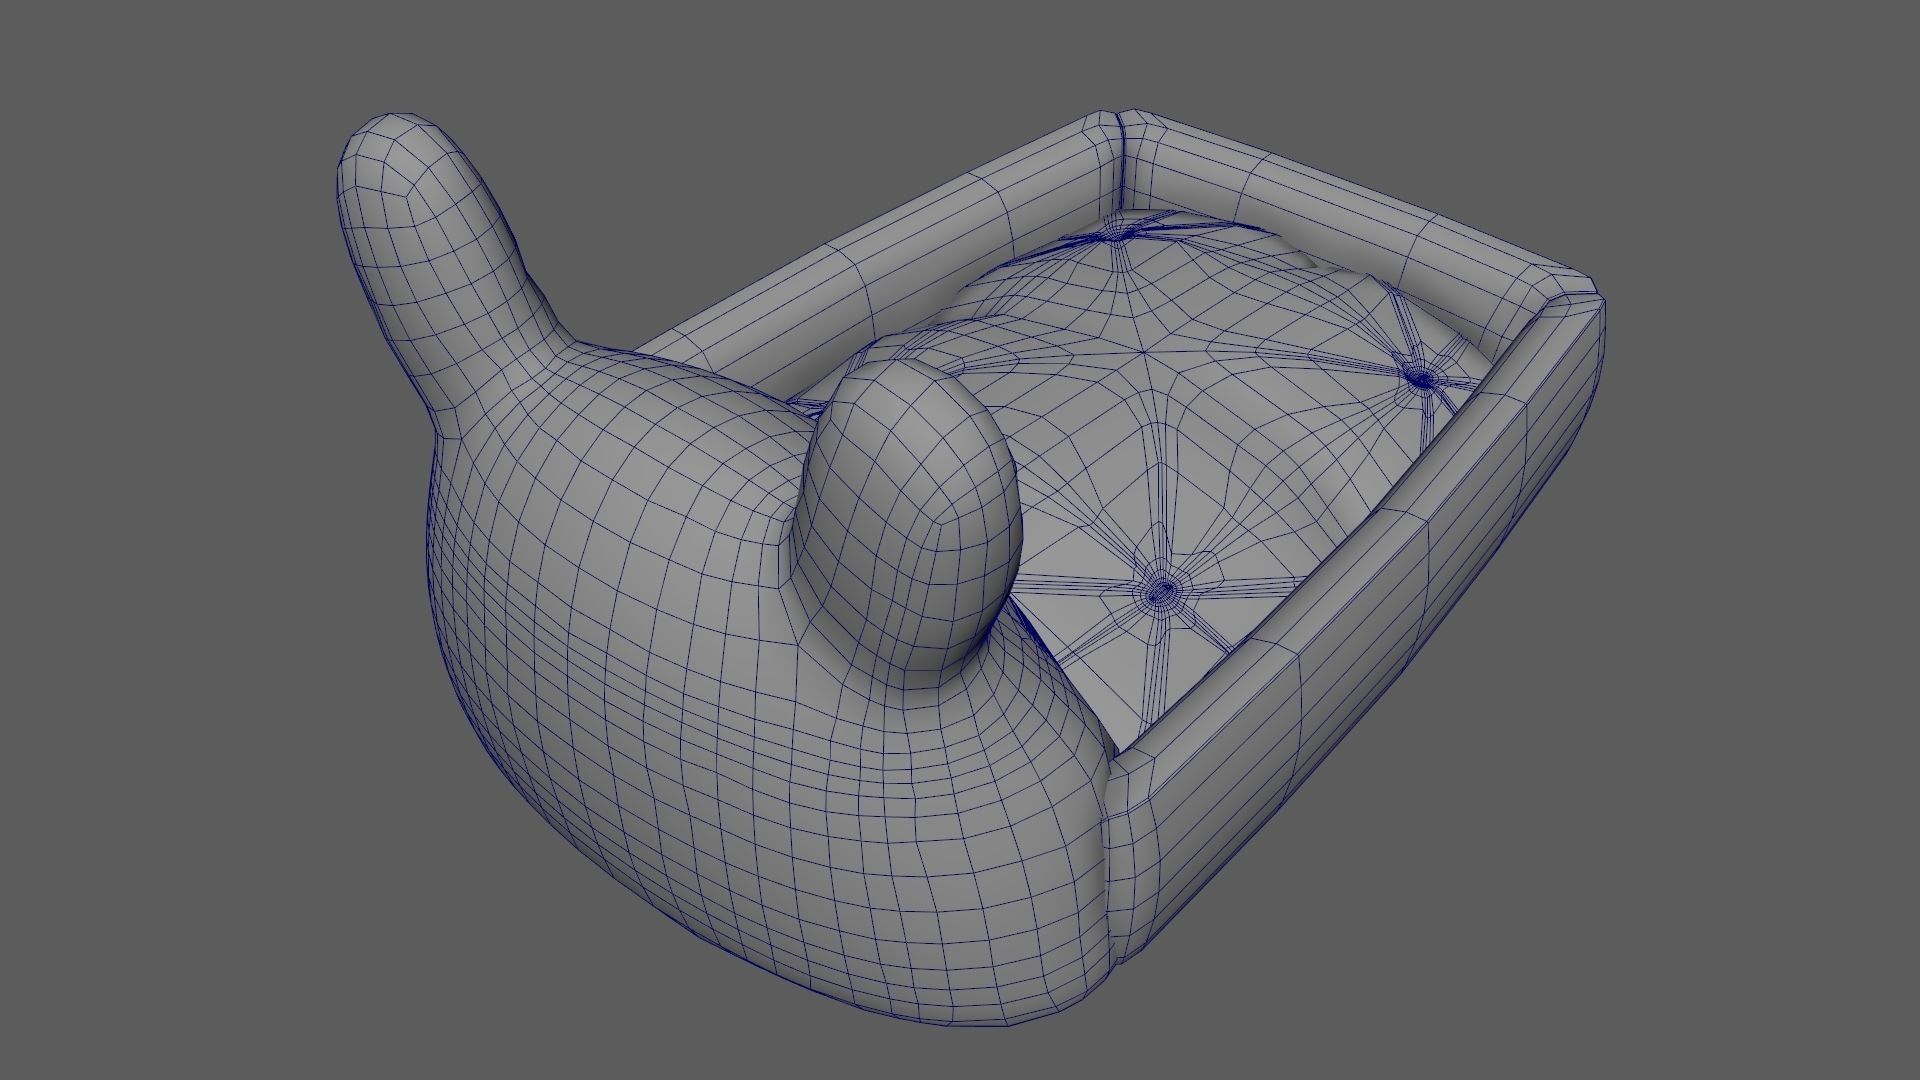1920x1080 pixels.
Task: Click the lower tufted button near the ball
Action: coord(1161,592)
